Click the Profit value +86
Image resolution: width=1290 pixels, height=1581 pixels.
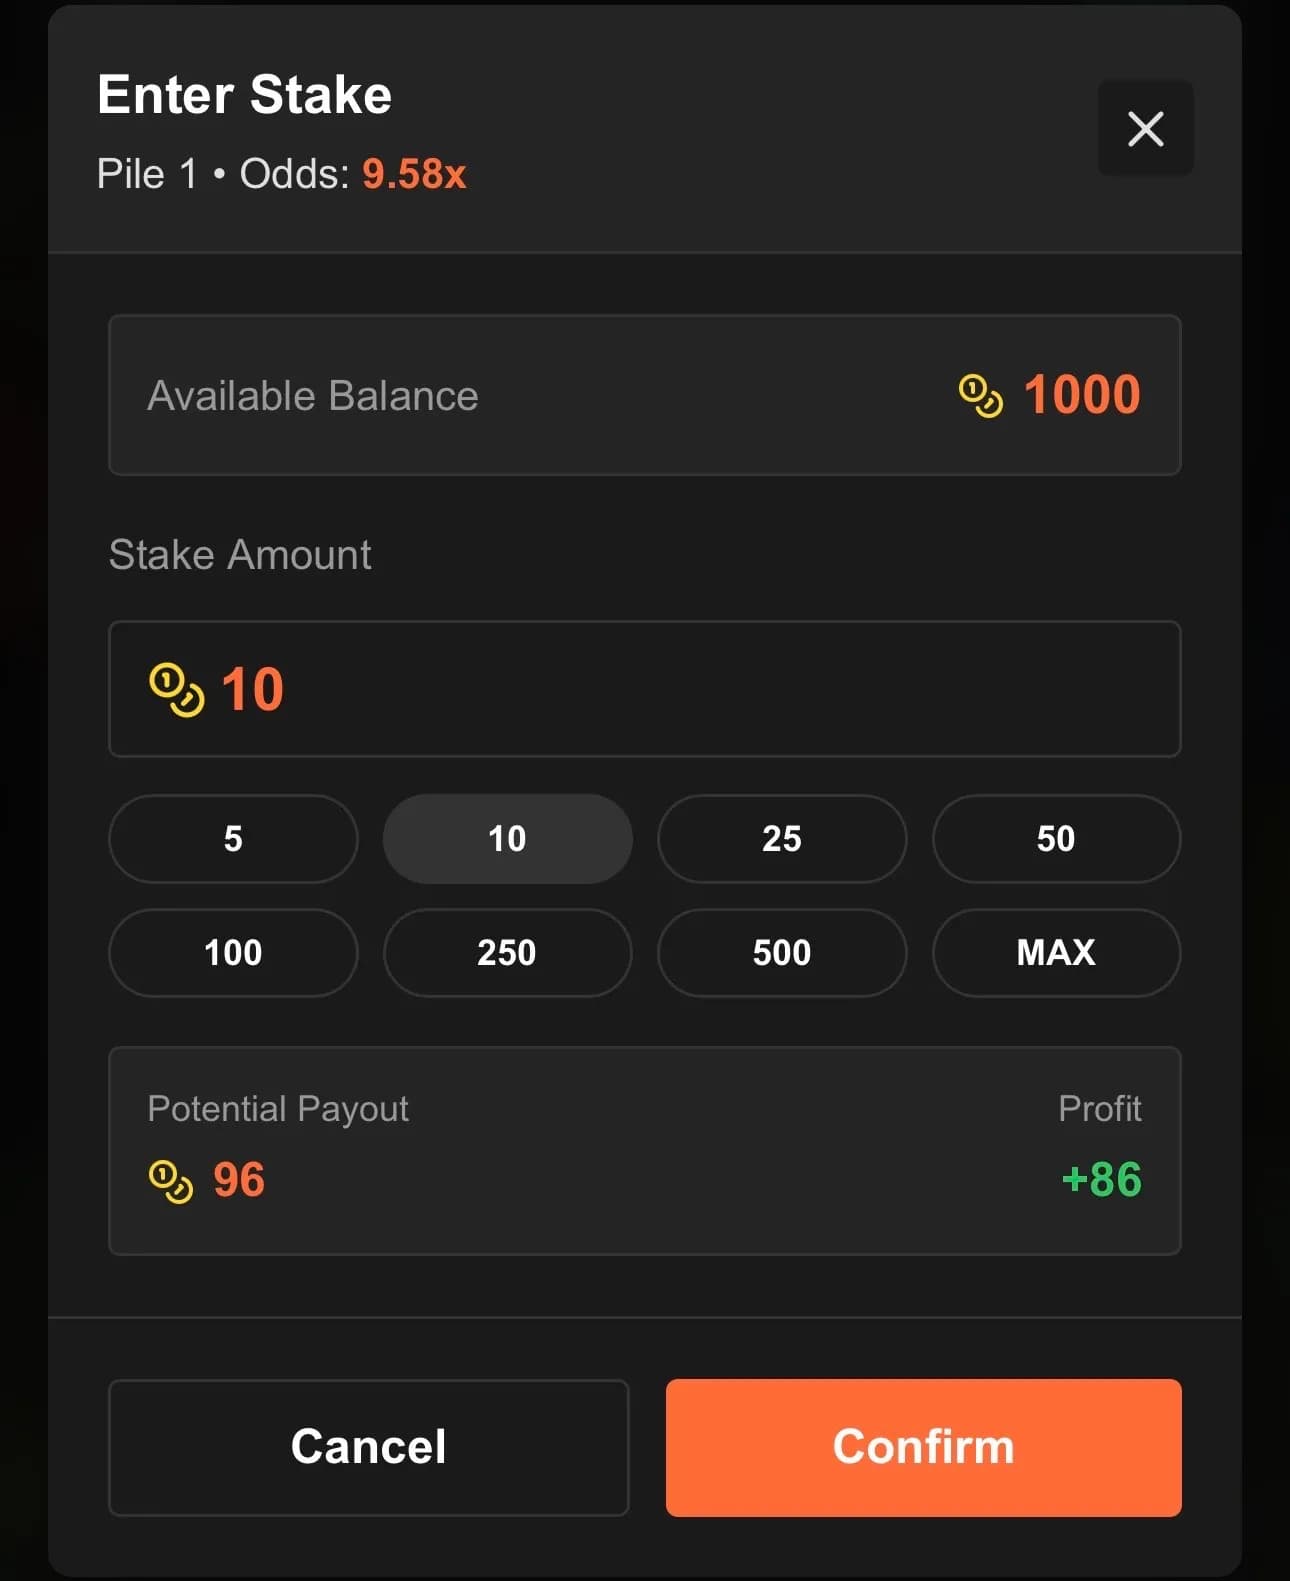(1100, 1180)
